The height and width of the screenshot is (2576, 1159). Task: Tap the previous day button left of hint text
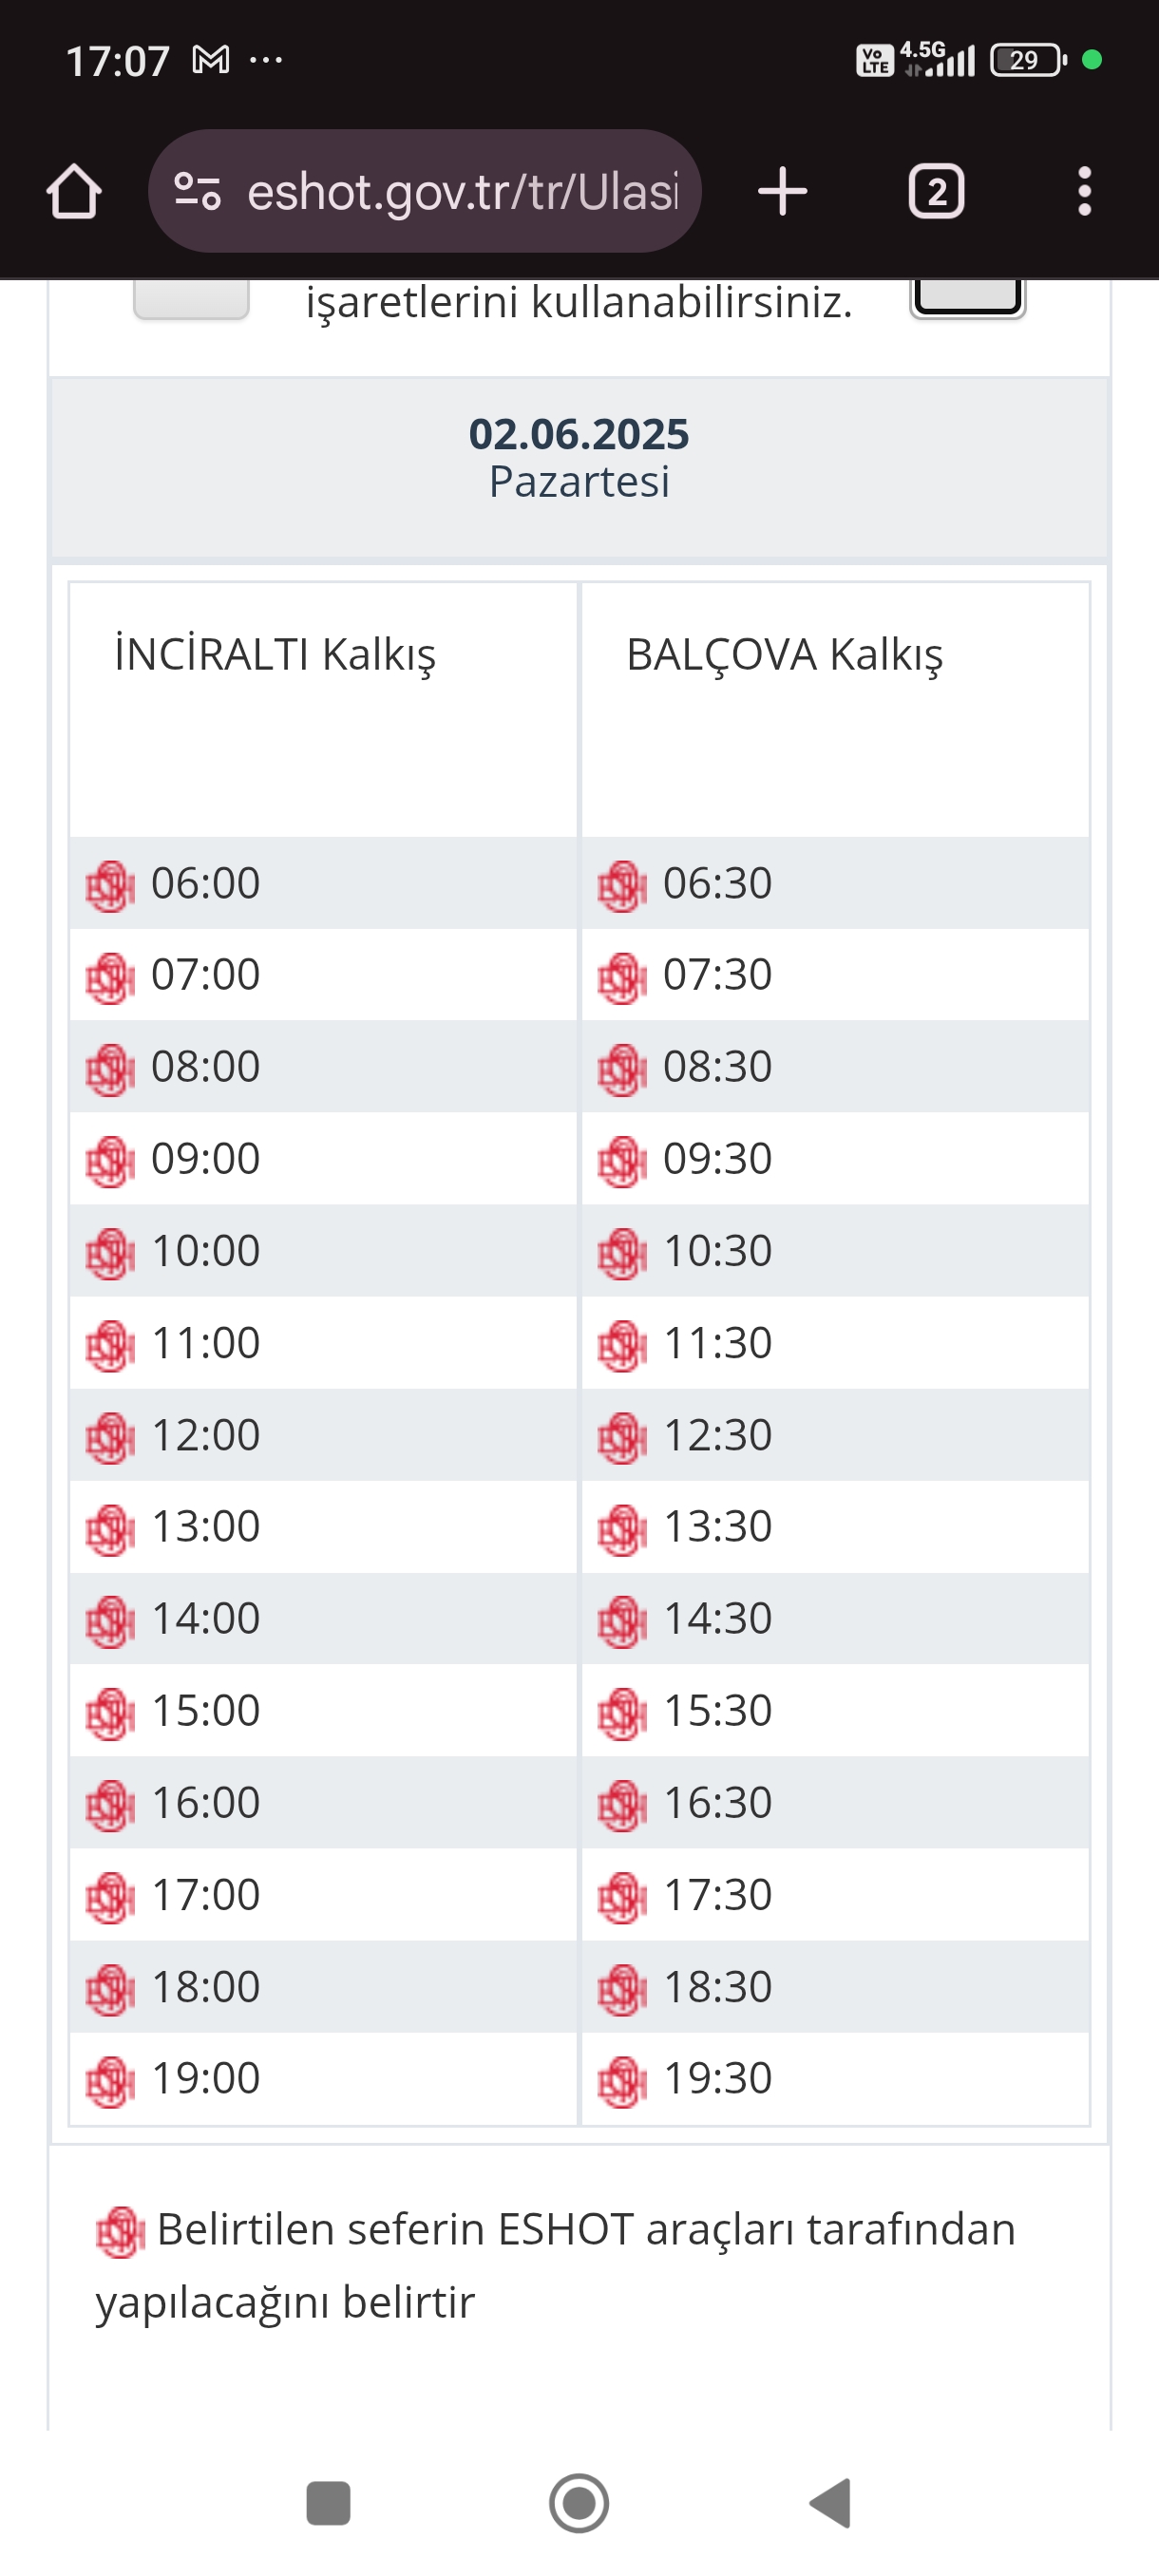point(191,299)
